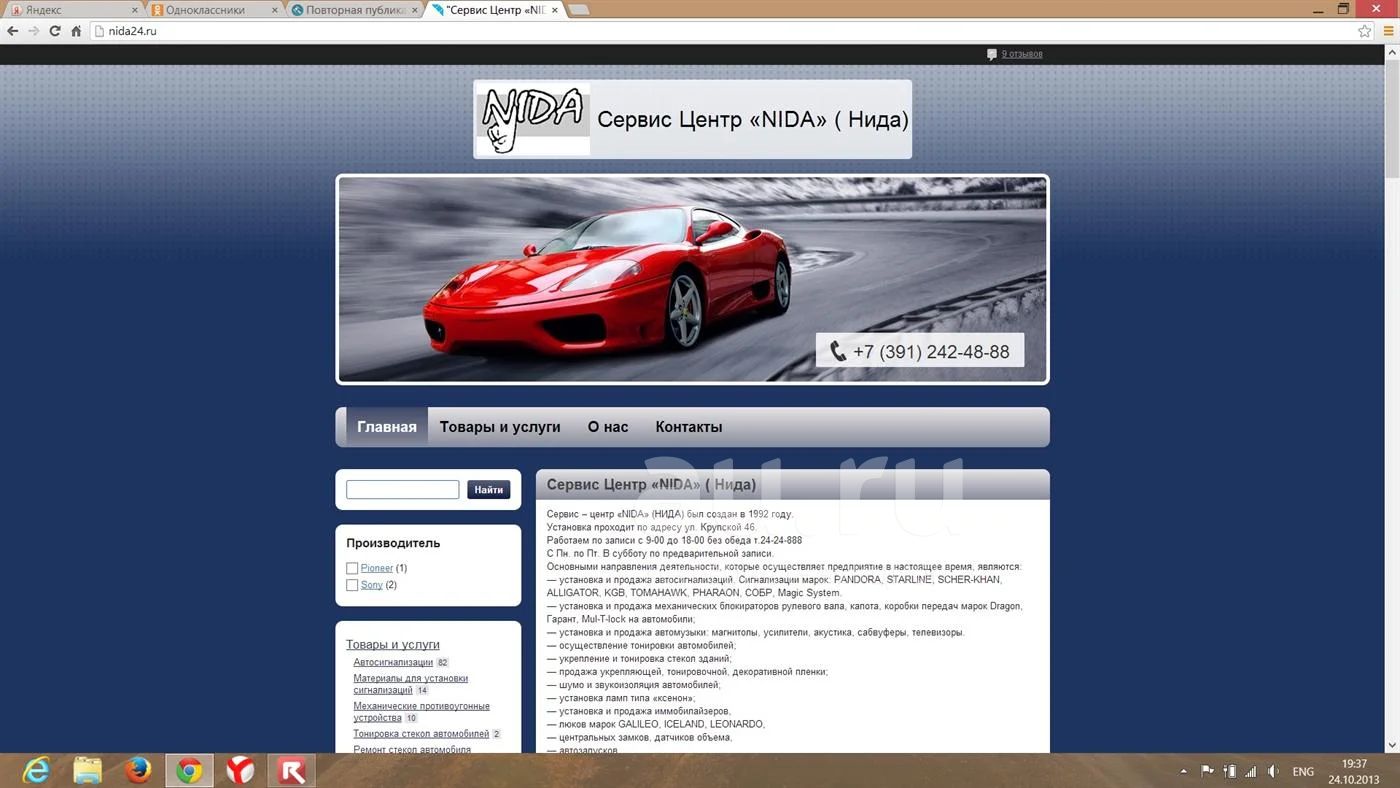Click the battery icon in the system tray
Screen dimensions: 1400x788
(1230, 772)
